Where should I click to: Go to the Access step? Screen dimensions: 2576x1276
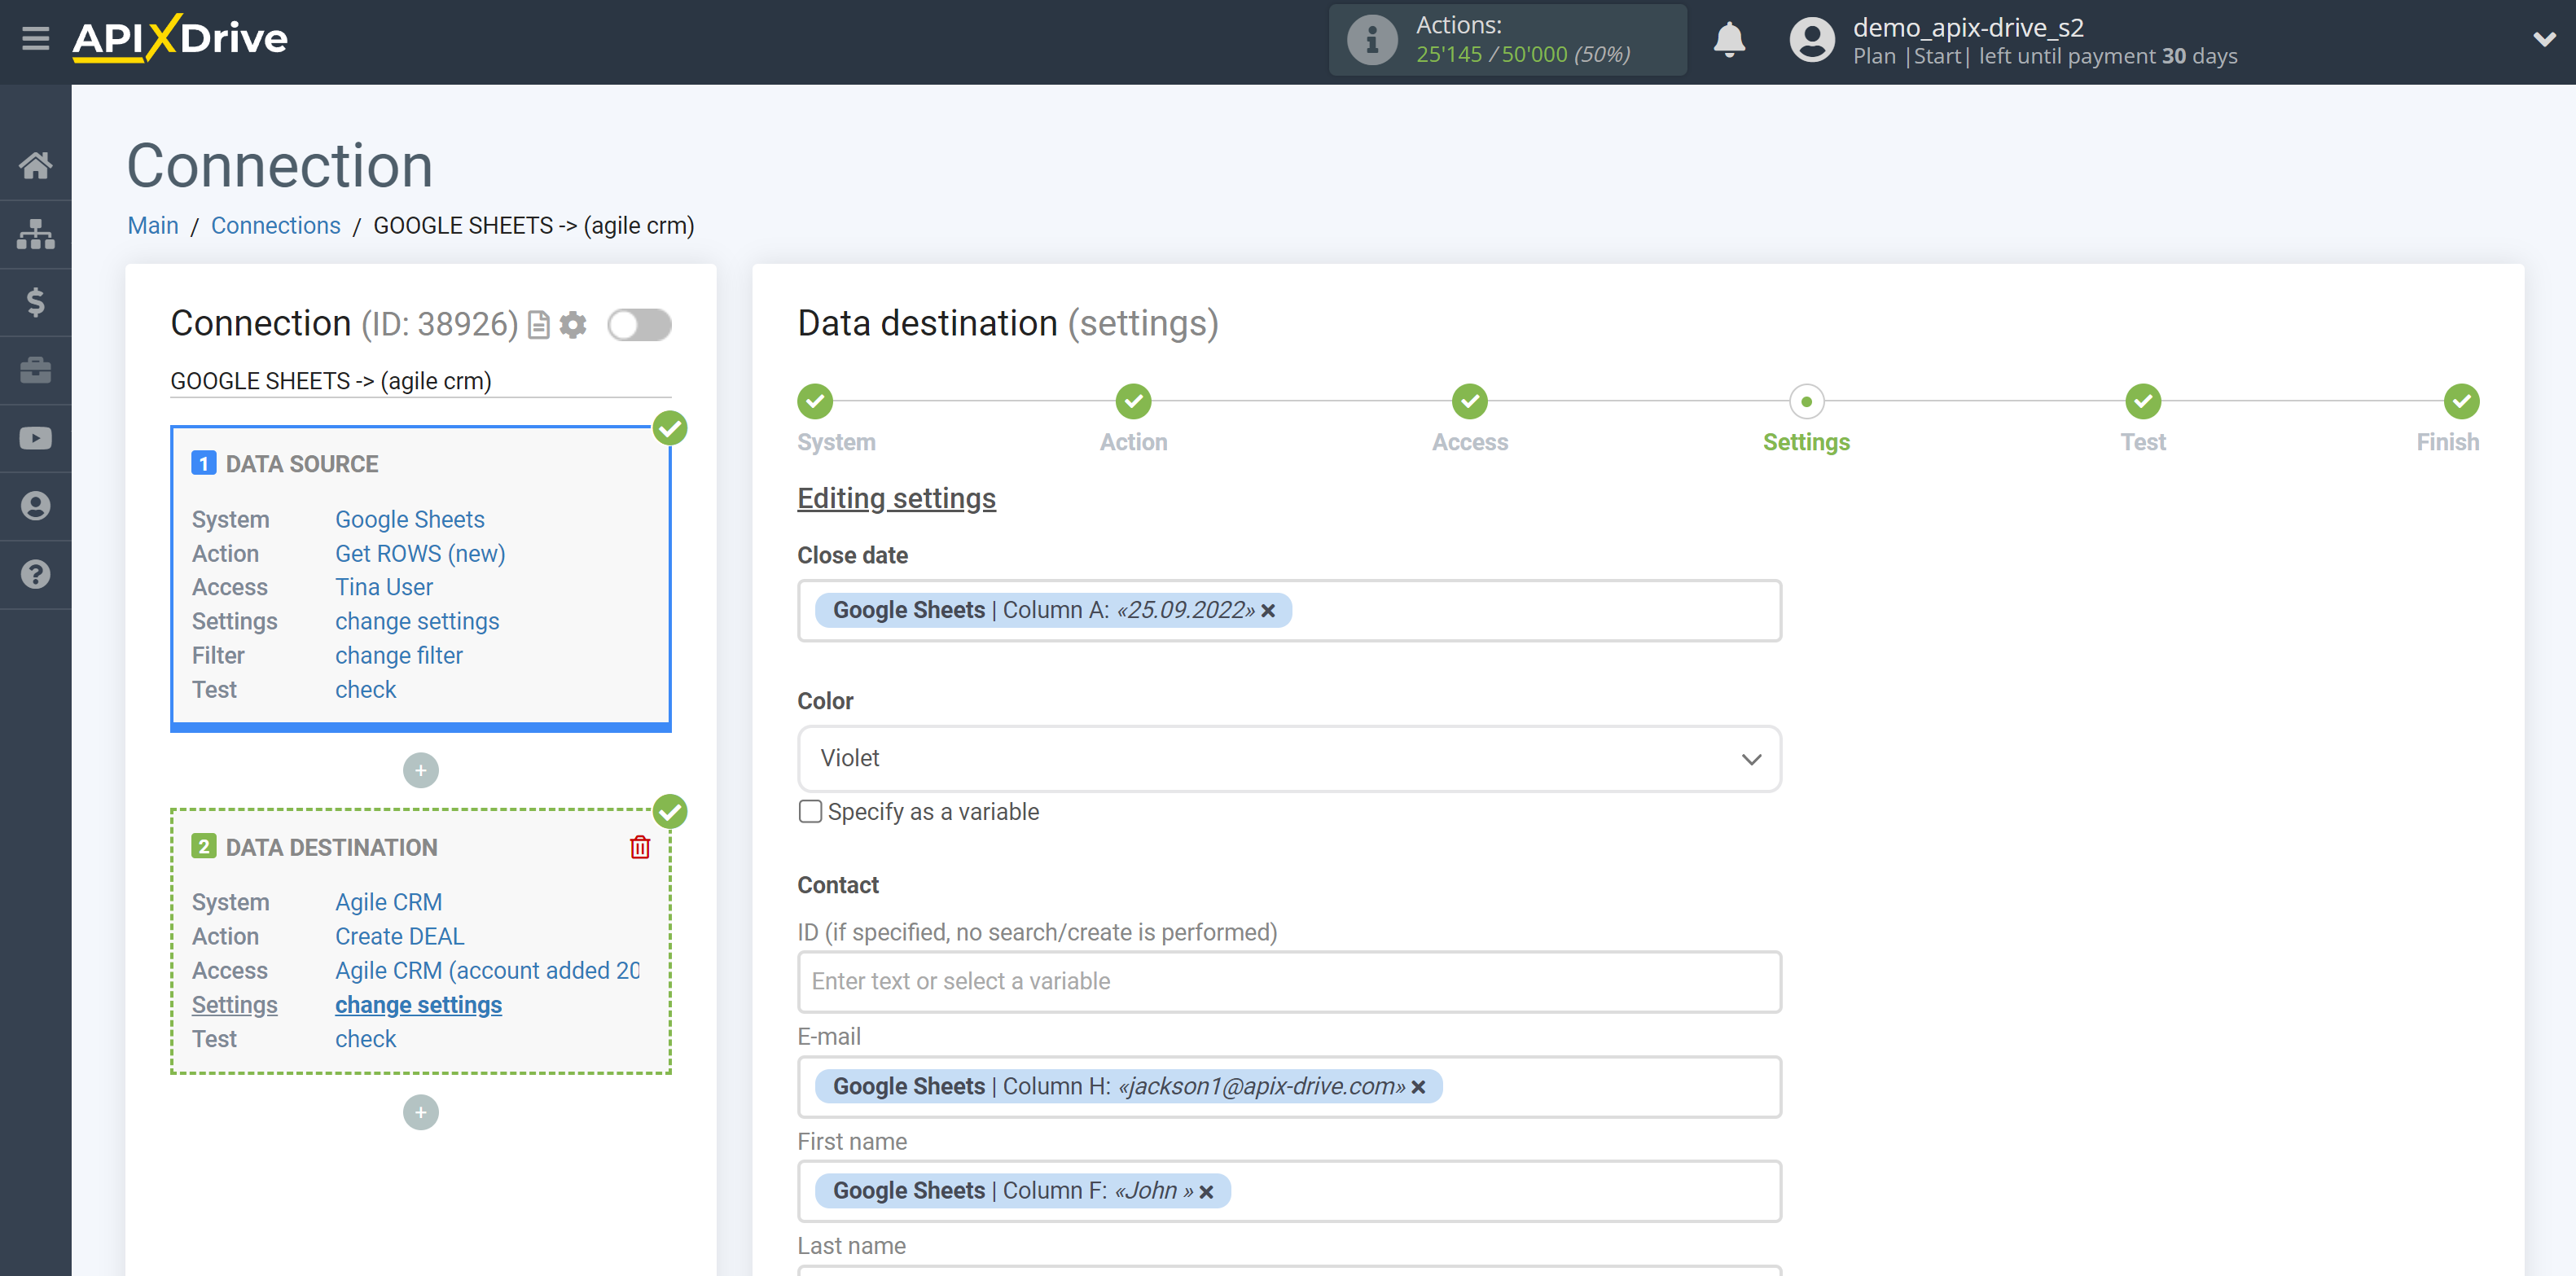[1469, 402]
